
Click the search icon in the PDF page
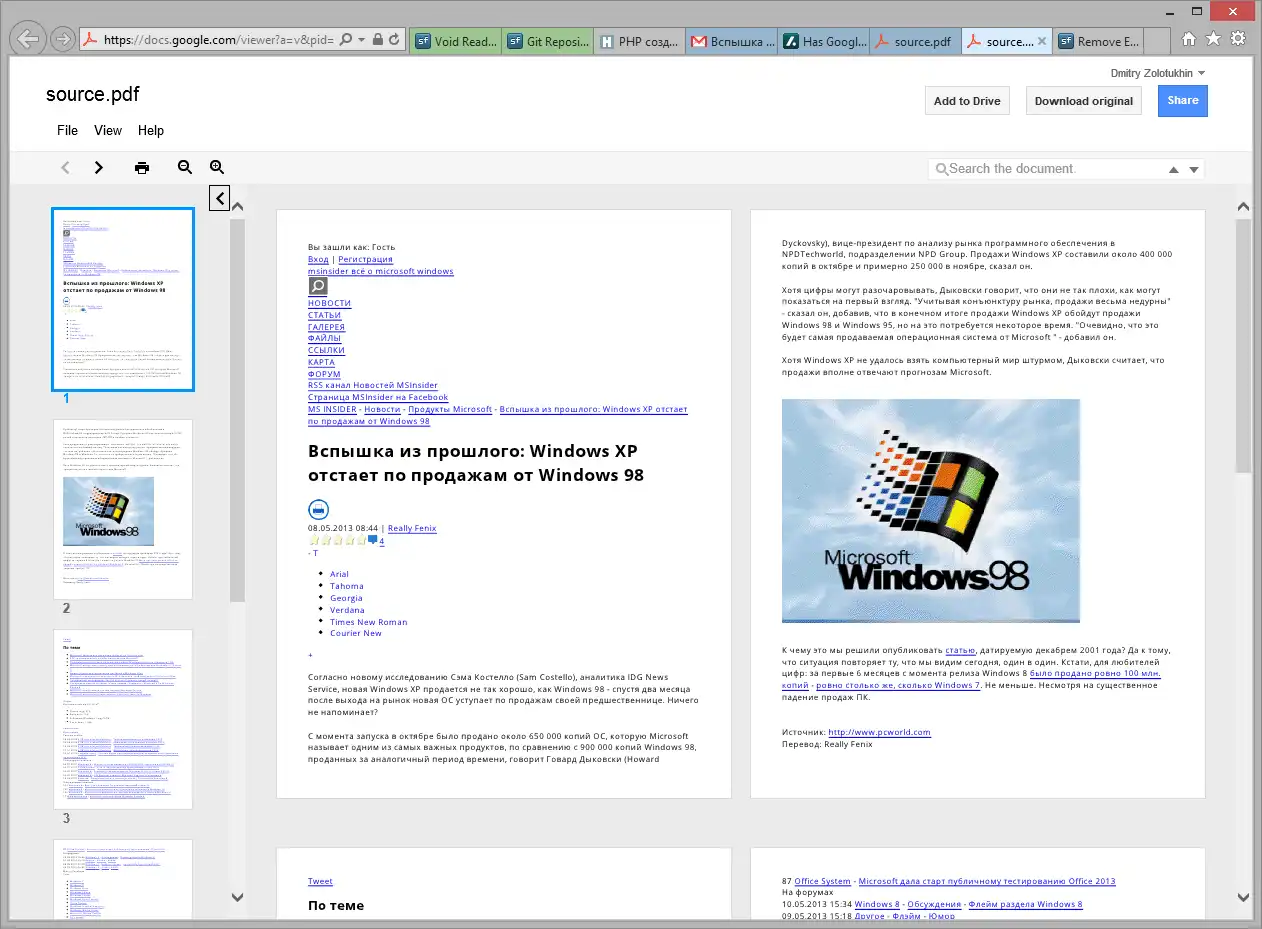[x=317, y=287]
